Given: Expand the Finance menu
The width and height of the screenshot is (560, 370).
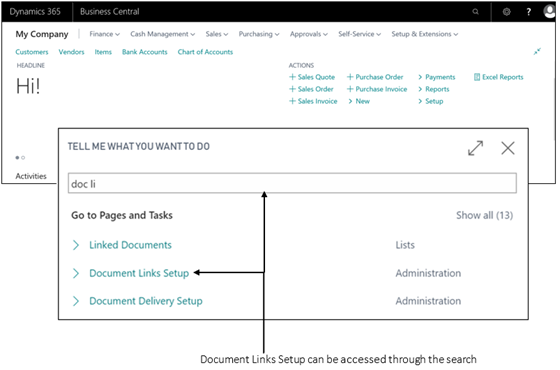Looking at the screenshot, I should (105, 34).
